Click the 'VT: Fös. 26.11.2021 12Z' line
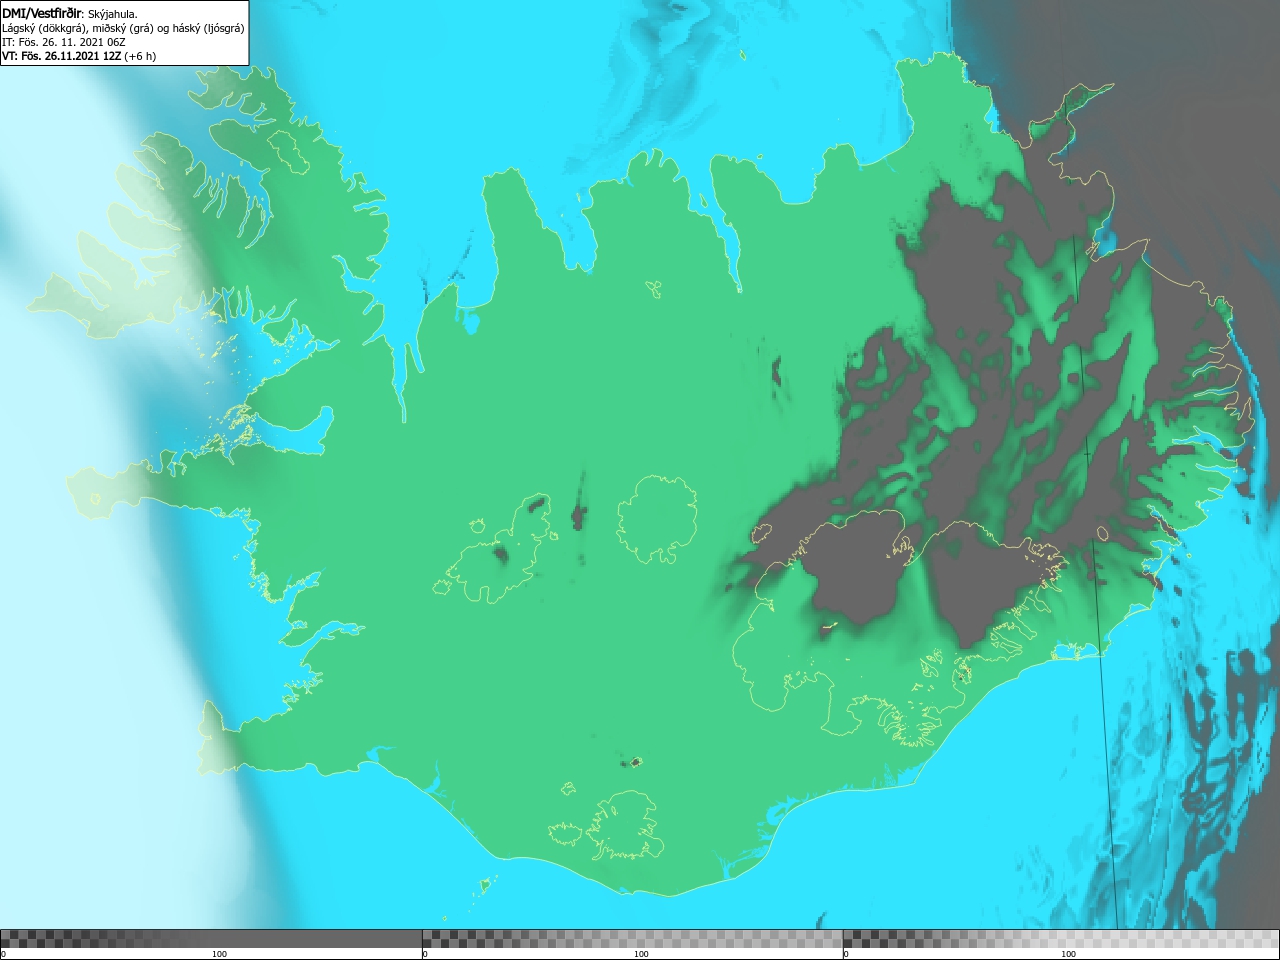1280x960 pixels. (x=62, y=56)
